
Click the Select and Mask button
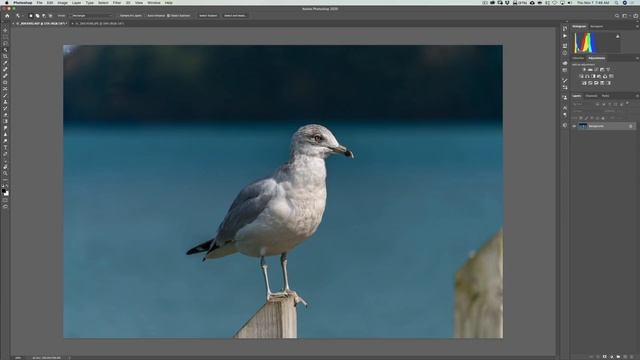coord(235,16)
